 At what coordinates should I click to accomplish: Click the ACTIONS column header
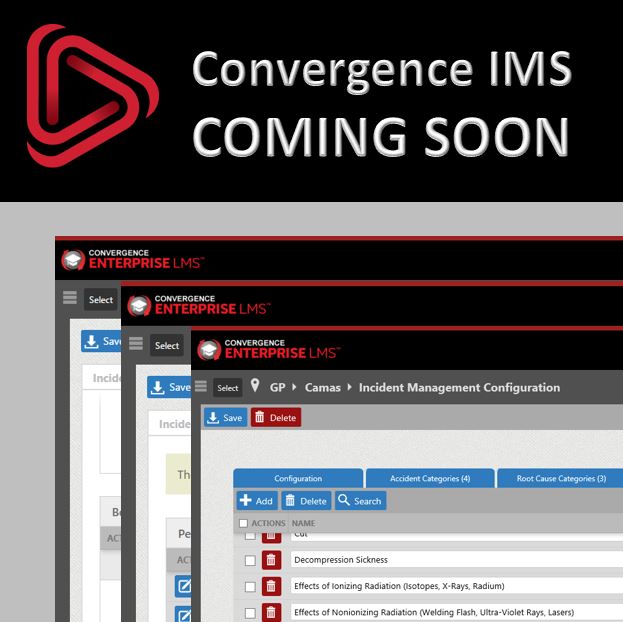268,523
